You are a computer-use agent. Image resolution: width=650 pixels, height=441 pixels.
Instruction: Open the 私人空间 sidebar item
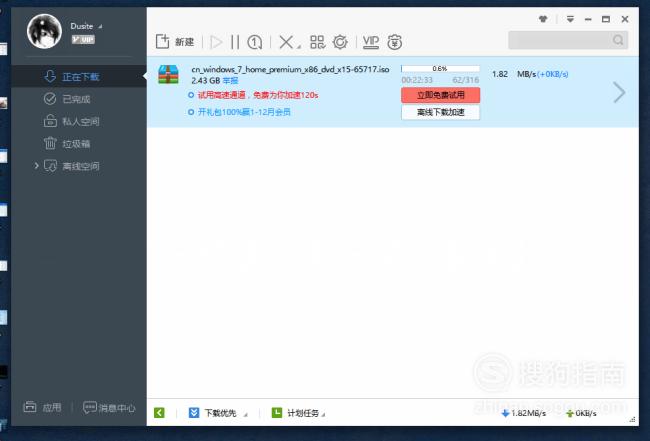coord(78,121)
